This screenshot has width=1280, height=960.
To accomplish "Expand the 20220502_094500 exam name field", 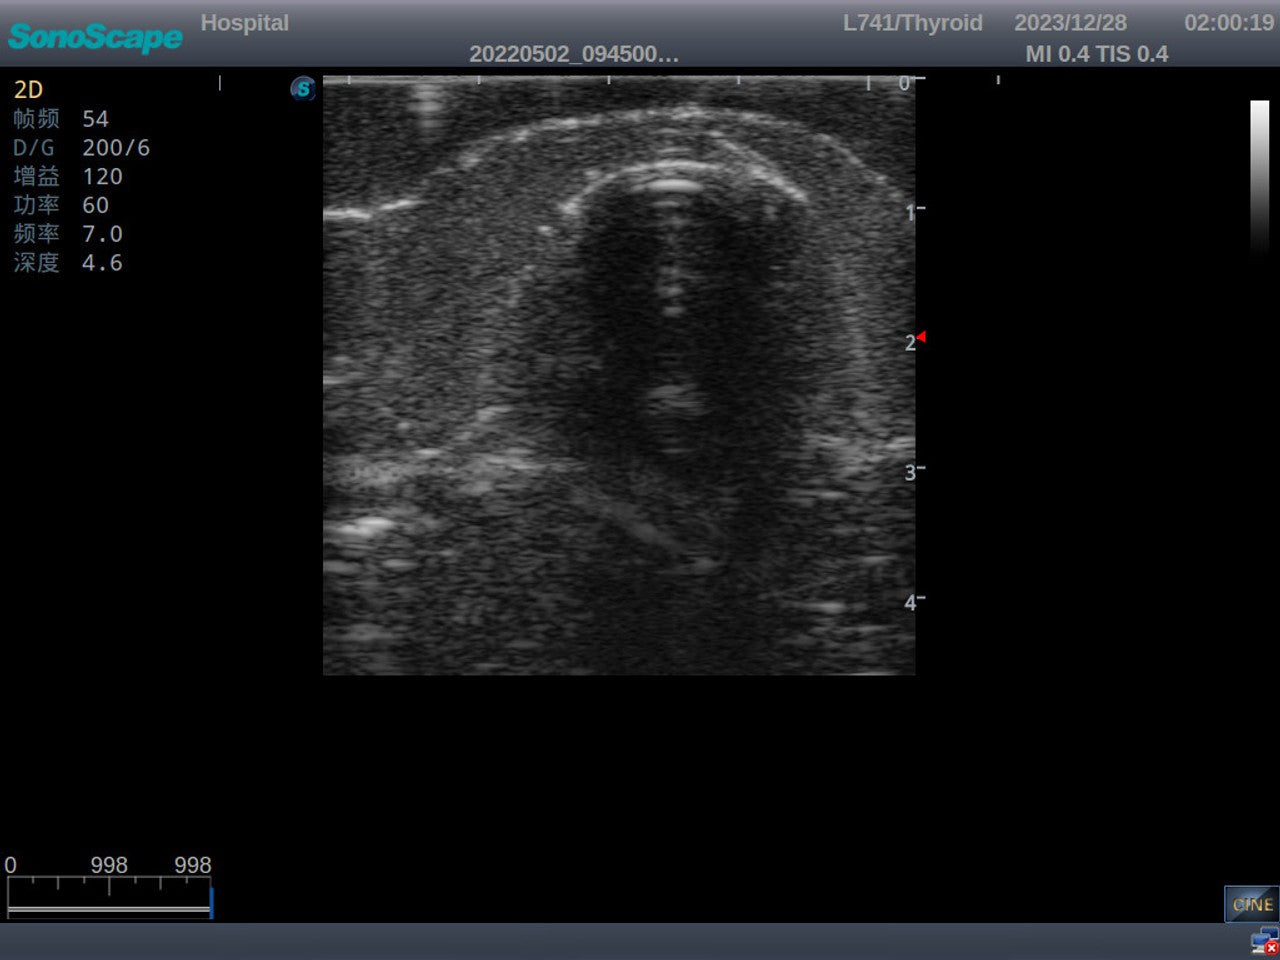I will 573,55.
